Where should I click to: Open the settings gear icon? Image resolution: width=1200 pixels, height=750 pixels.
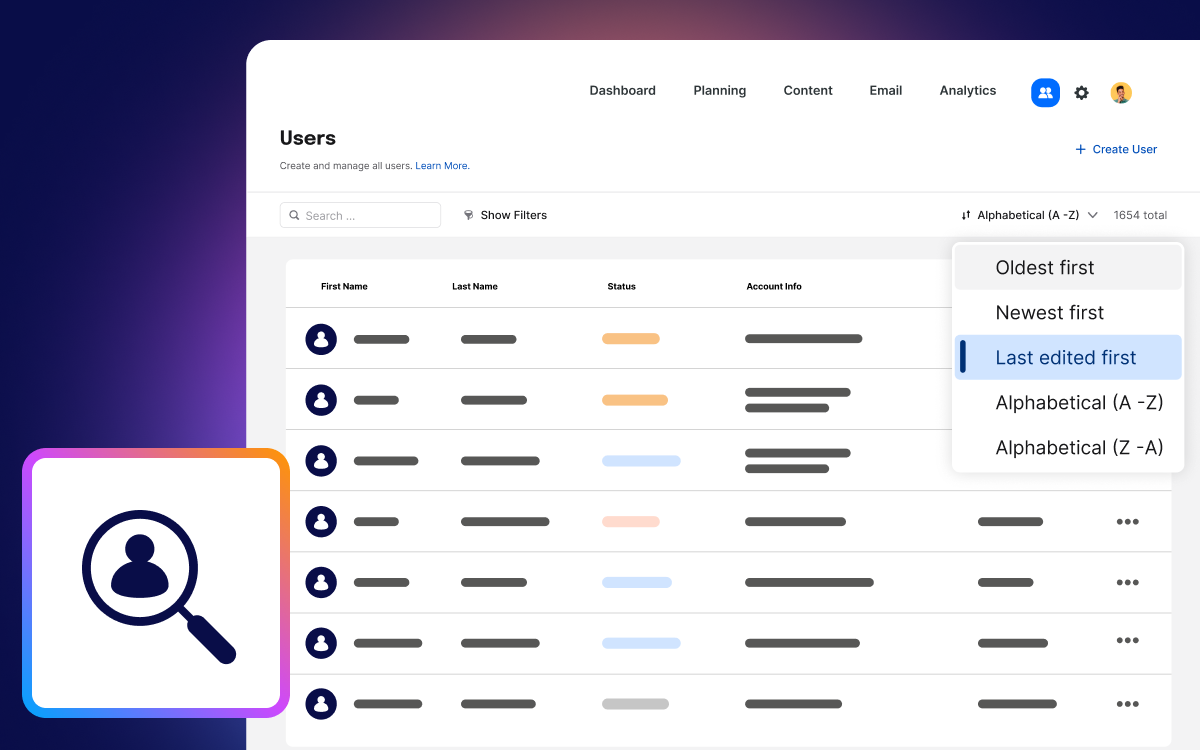tap(1081, 93)
